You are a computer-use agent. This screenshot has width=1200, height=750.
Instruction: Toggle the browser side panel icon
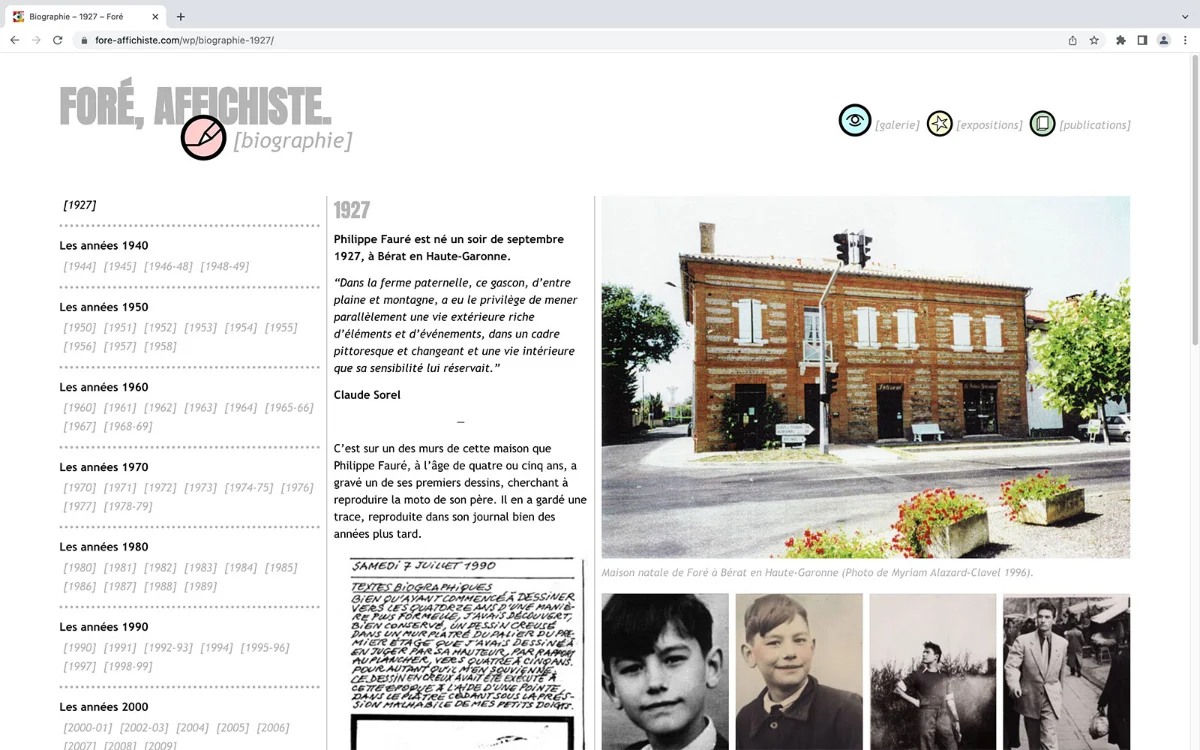coord(1142,40)
